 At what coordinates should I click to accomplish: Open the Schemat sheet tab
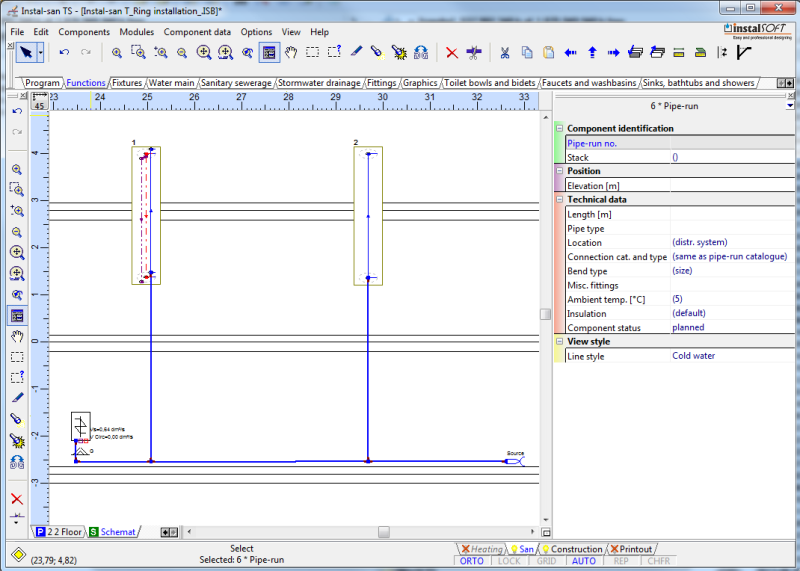113,532
